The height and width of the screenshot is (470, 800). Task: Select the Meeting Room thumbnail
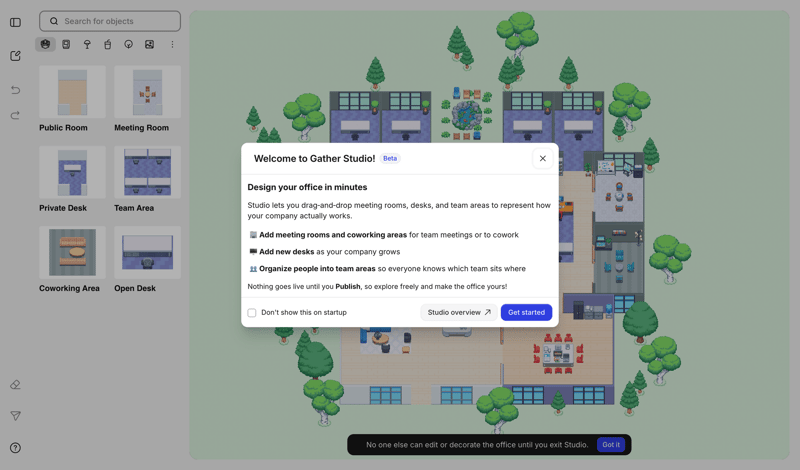[147, 92]
